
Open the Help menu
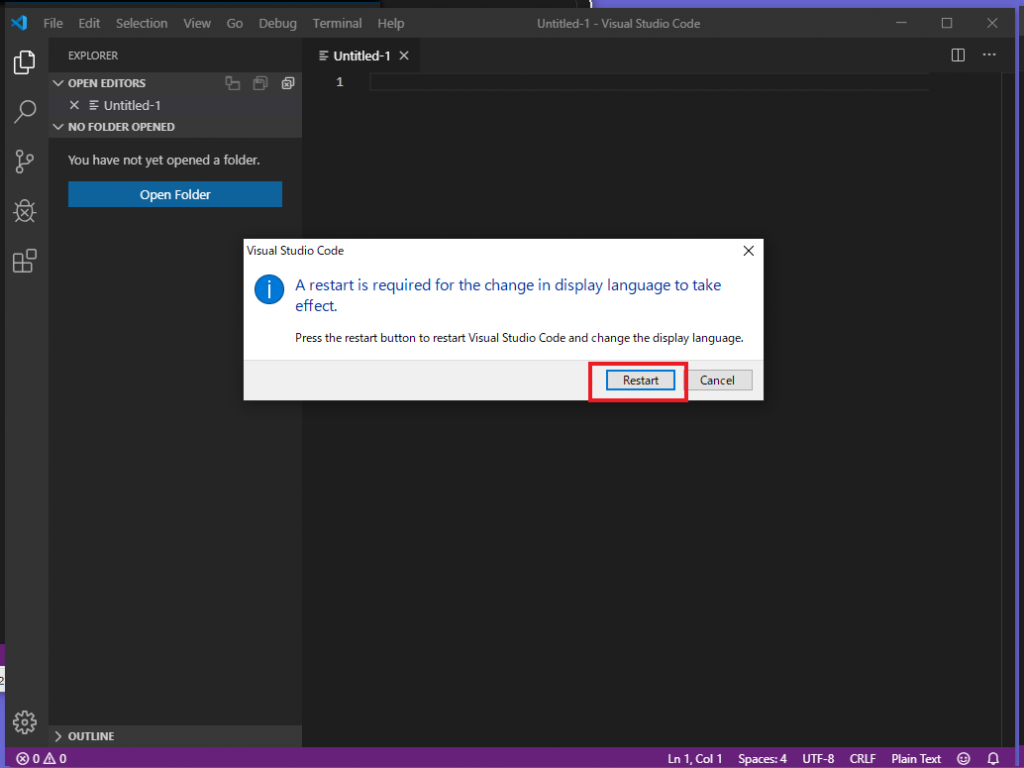[391, 24]
